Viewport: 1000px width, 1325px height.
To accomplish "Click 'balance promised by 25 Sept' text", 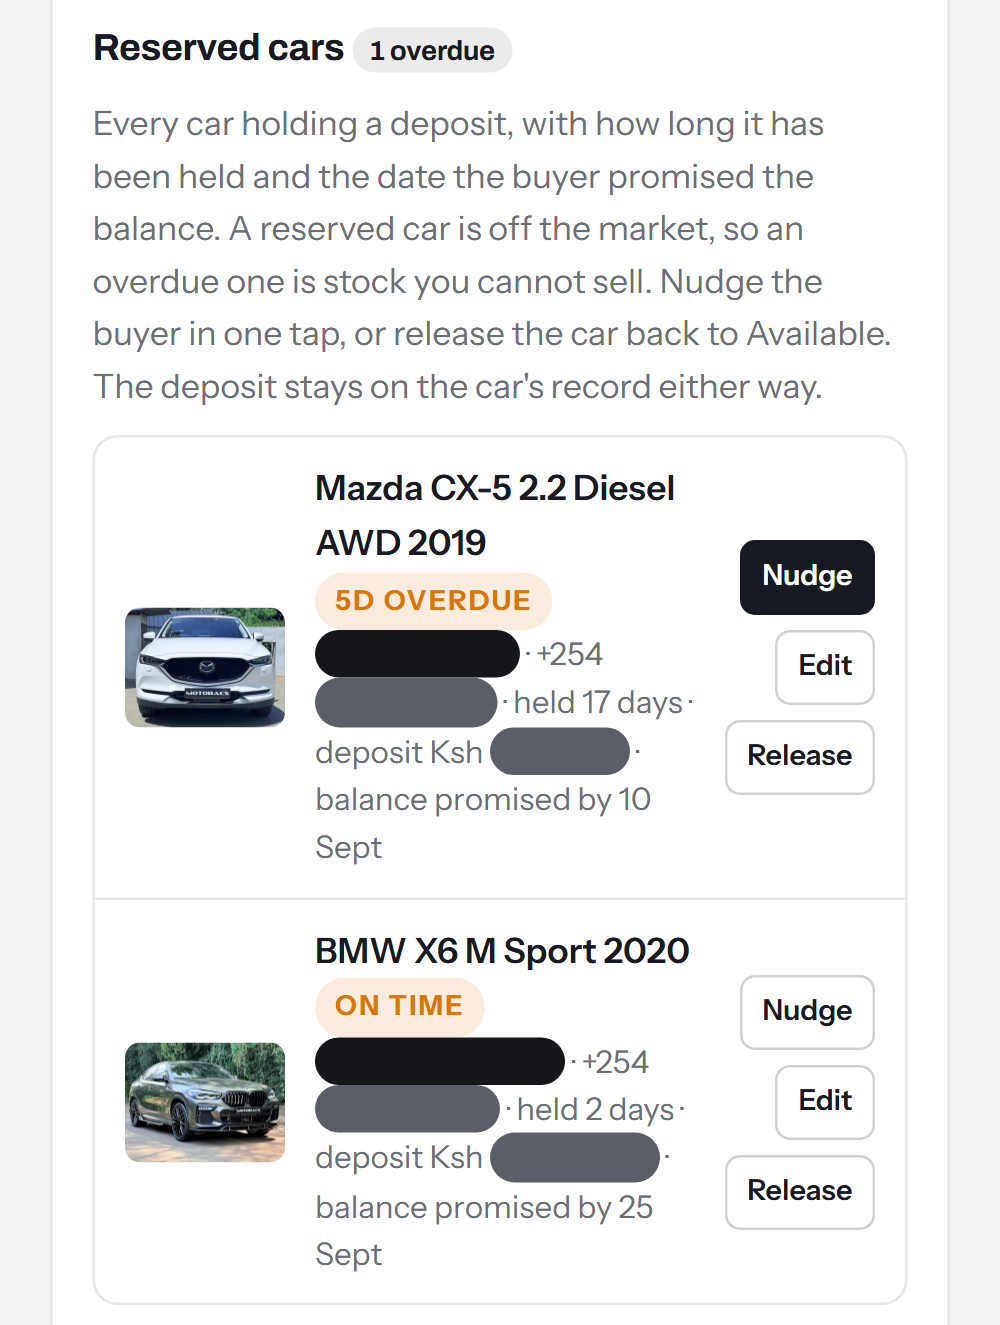I will tap(484, 1230).
